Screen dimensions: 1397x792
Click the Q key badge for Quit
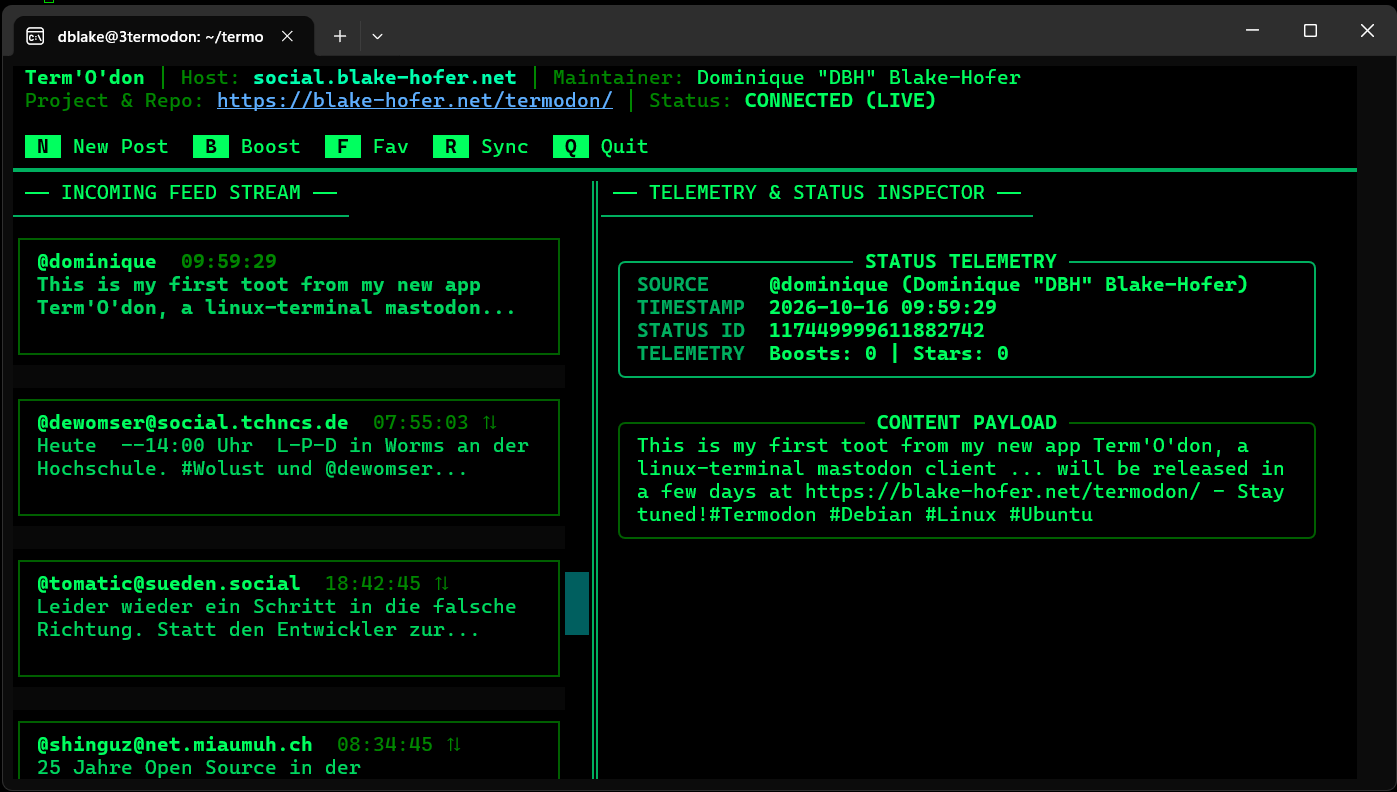point(570,147)
